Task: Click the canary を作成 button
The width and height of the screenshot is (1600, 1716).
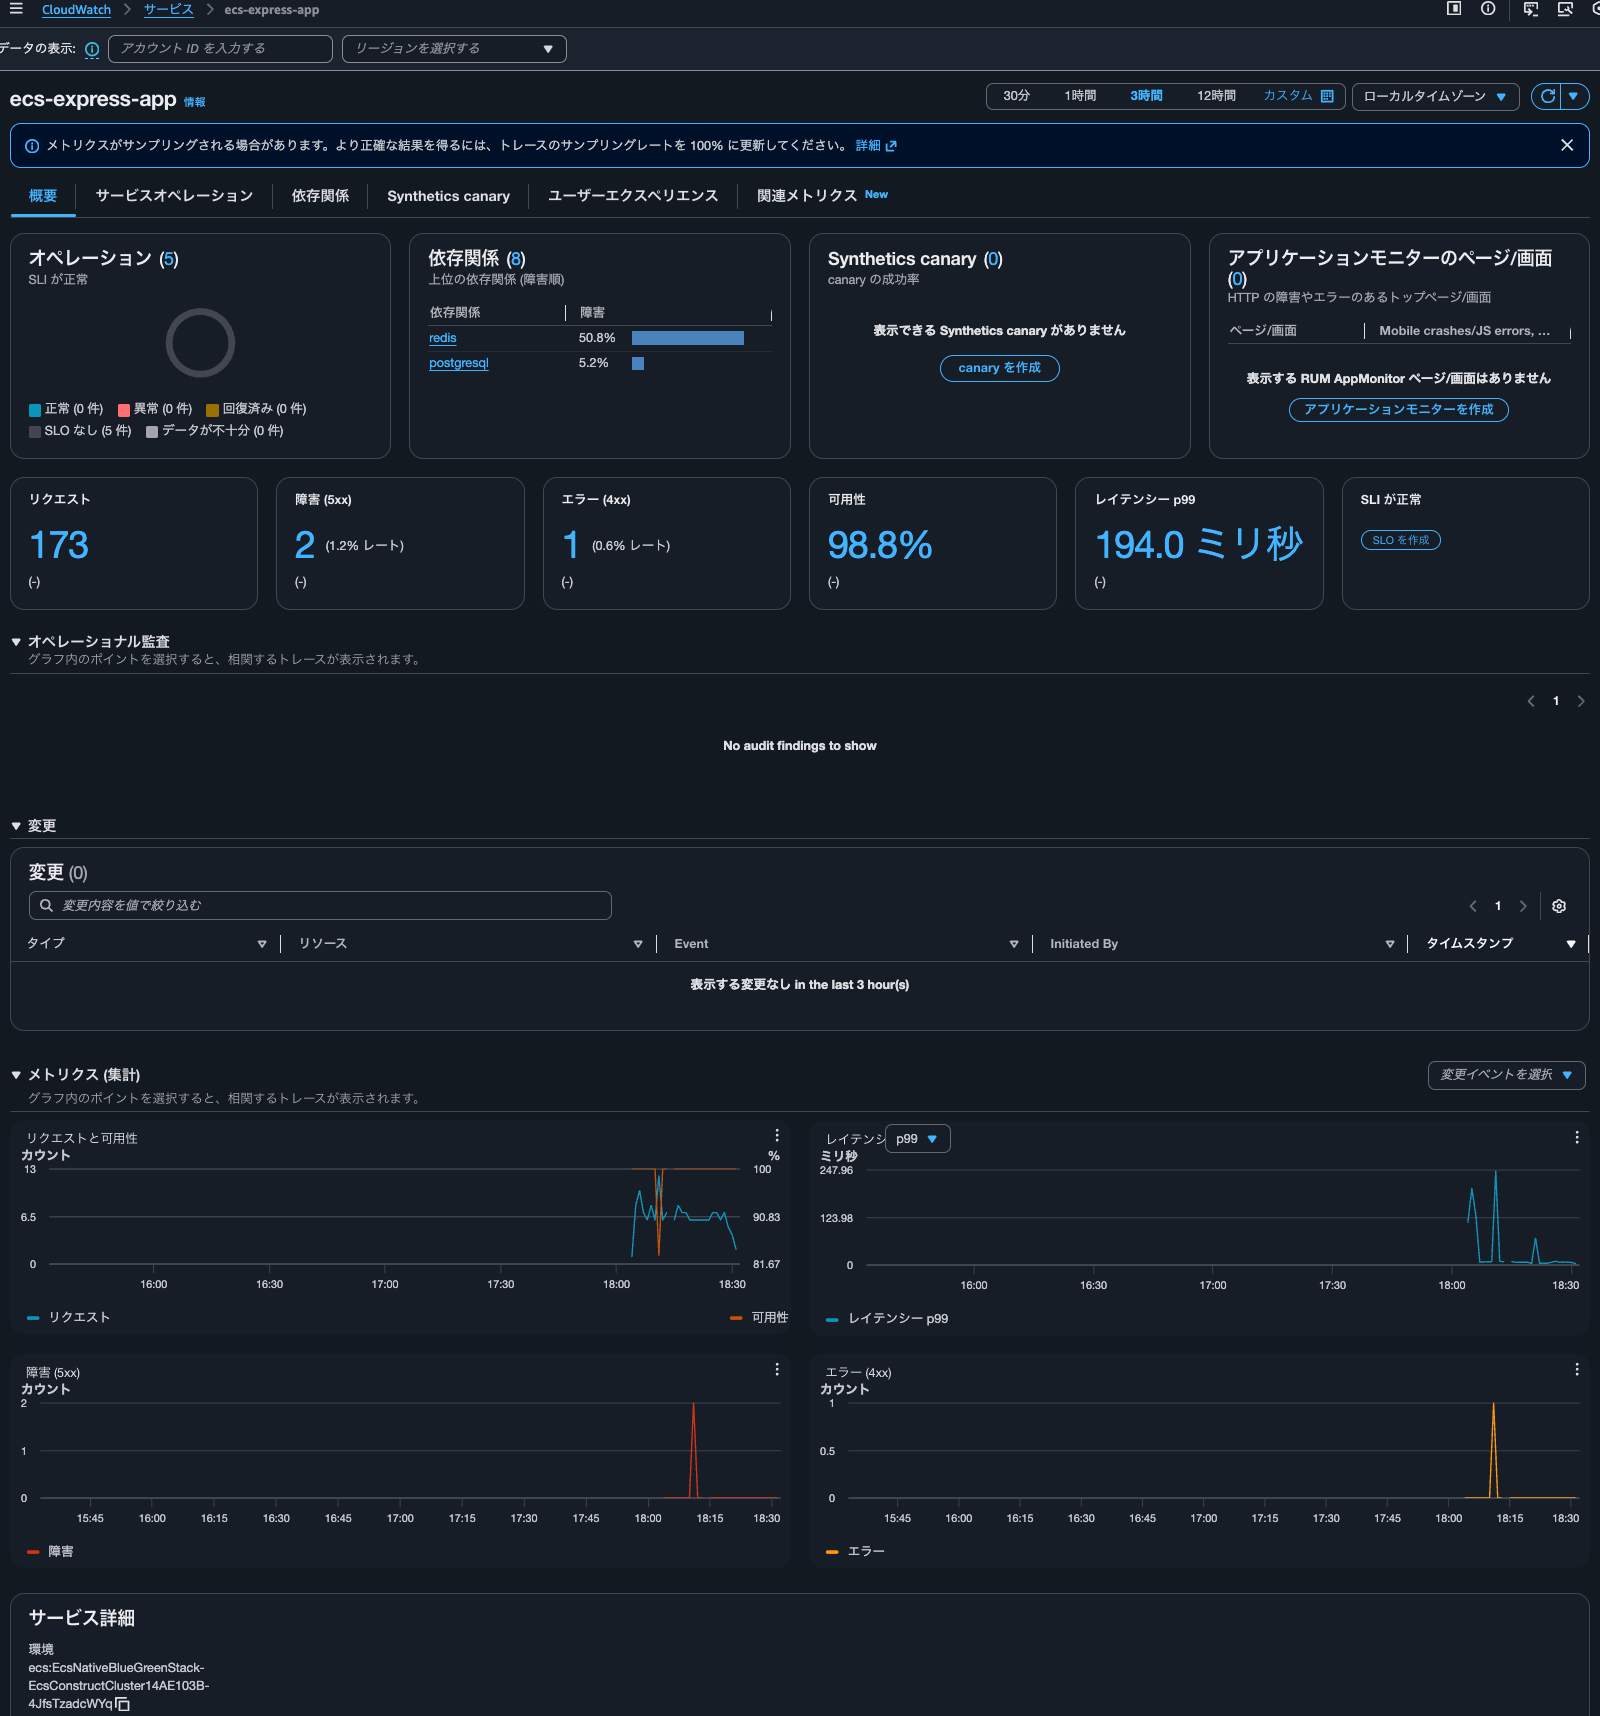Action: [999, 368]
